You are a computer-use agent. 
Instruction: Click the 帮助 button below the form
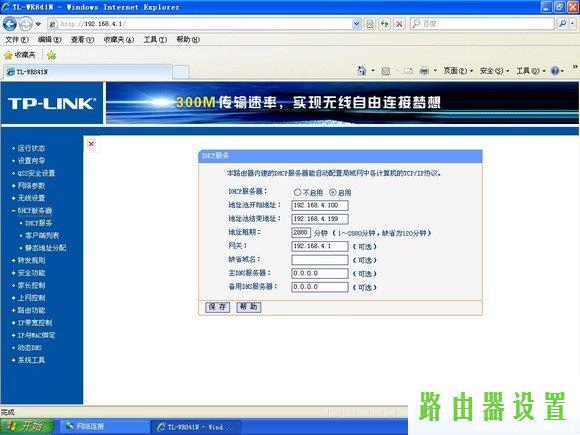pyautogui.click(x=249, y=307)
